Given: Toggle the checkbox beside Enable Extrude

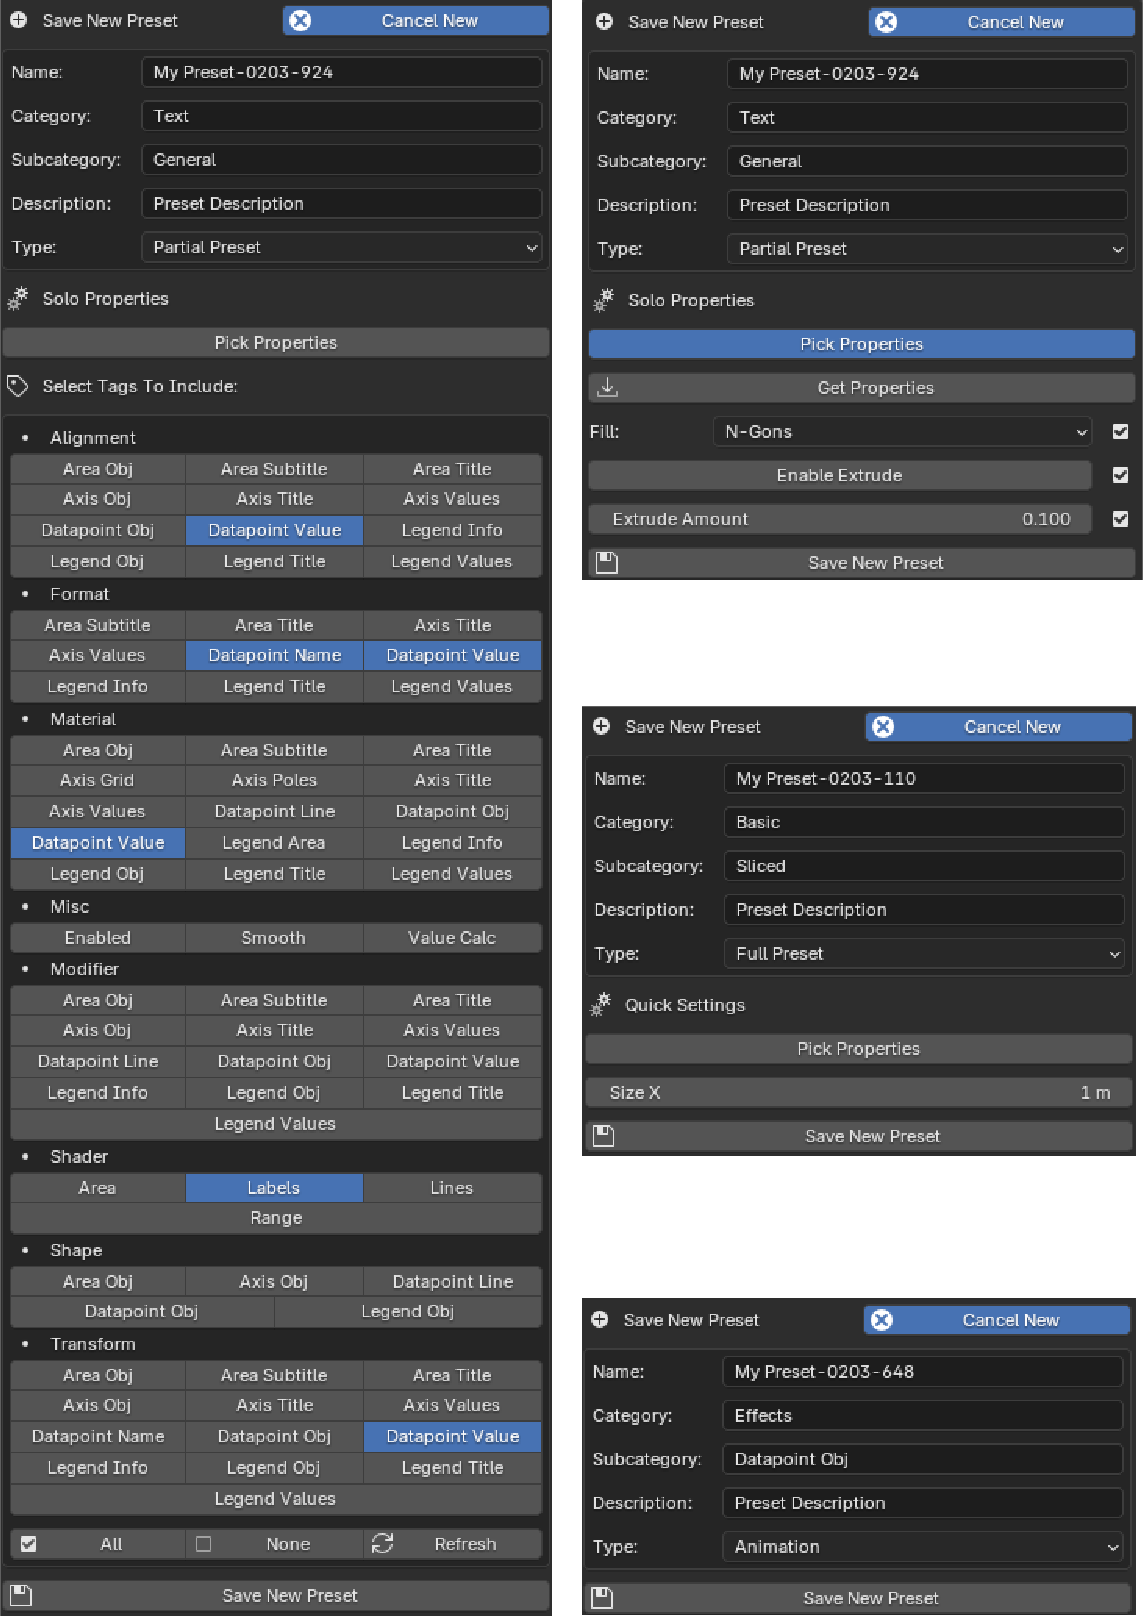Looking at the screenshot, I should tap(1120, 475).
